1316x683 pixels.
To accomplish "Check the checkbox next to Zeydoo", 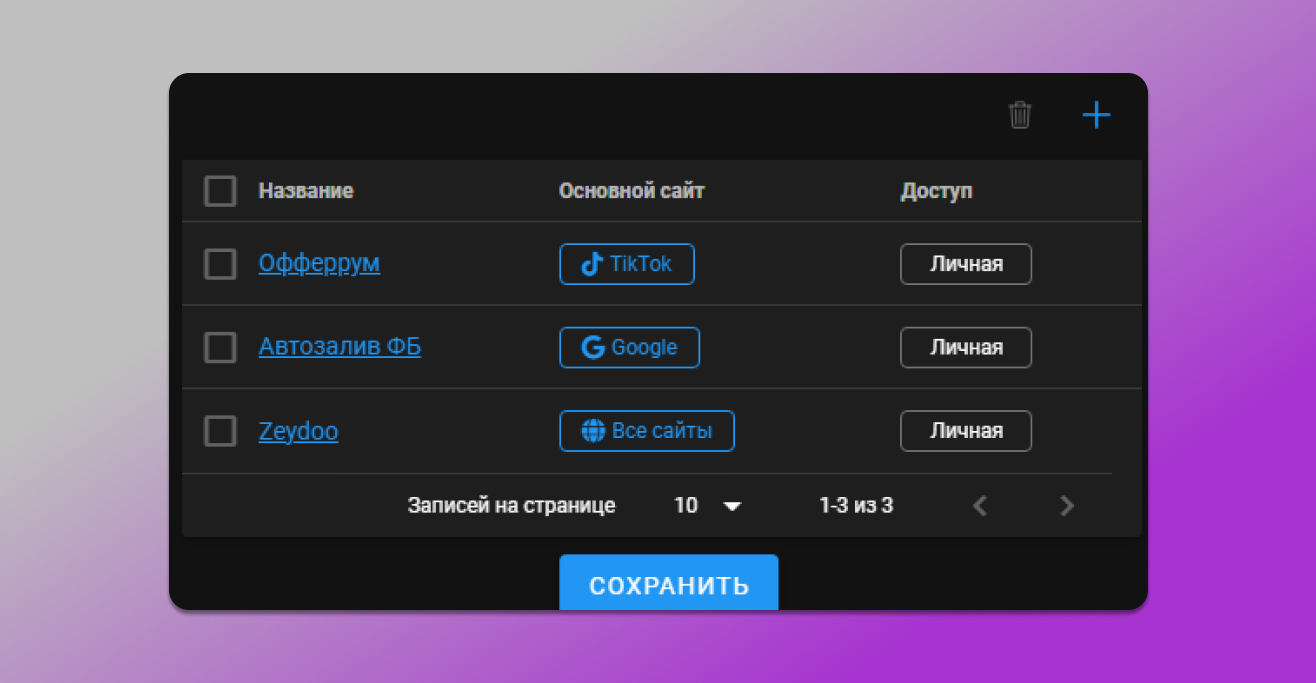I will click(220, 430).
